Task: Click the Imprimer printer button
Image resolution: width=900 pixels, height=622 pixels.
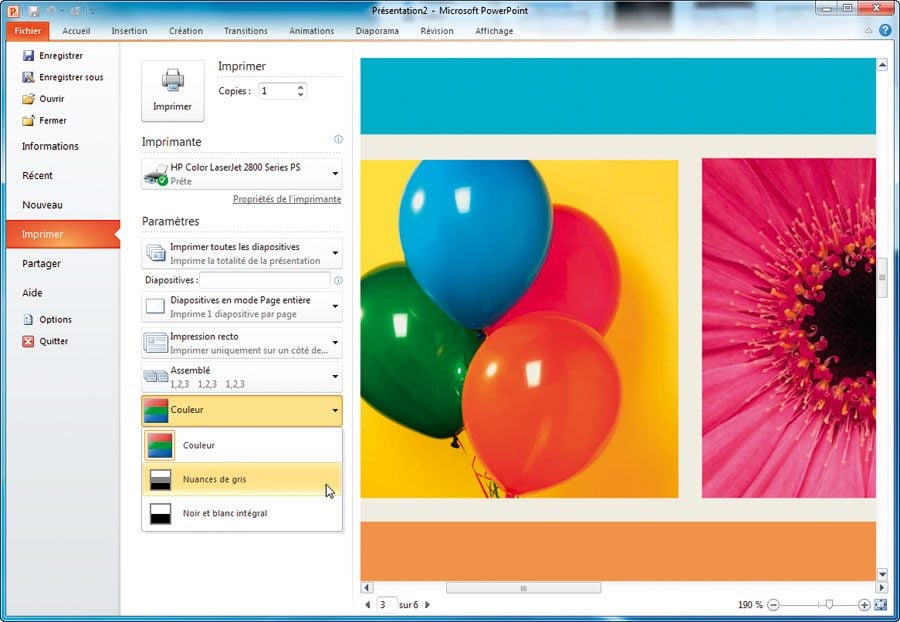Action: point(172,91)
